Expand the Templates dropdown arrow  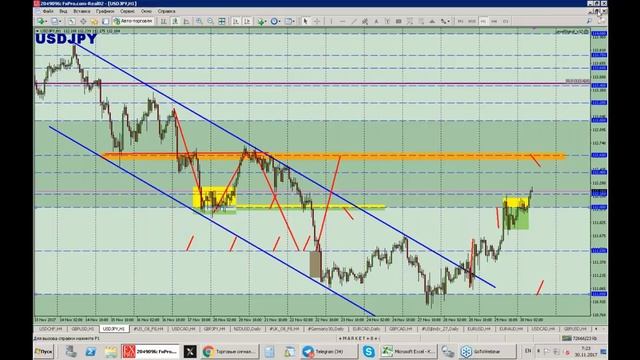pyautogui.click(x=294, y=21)
